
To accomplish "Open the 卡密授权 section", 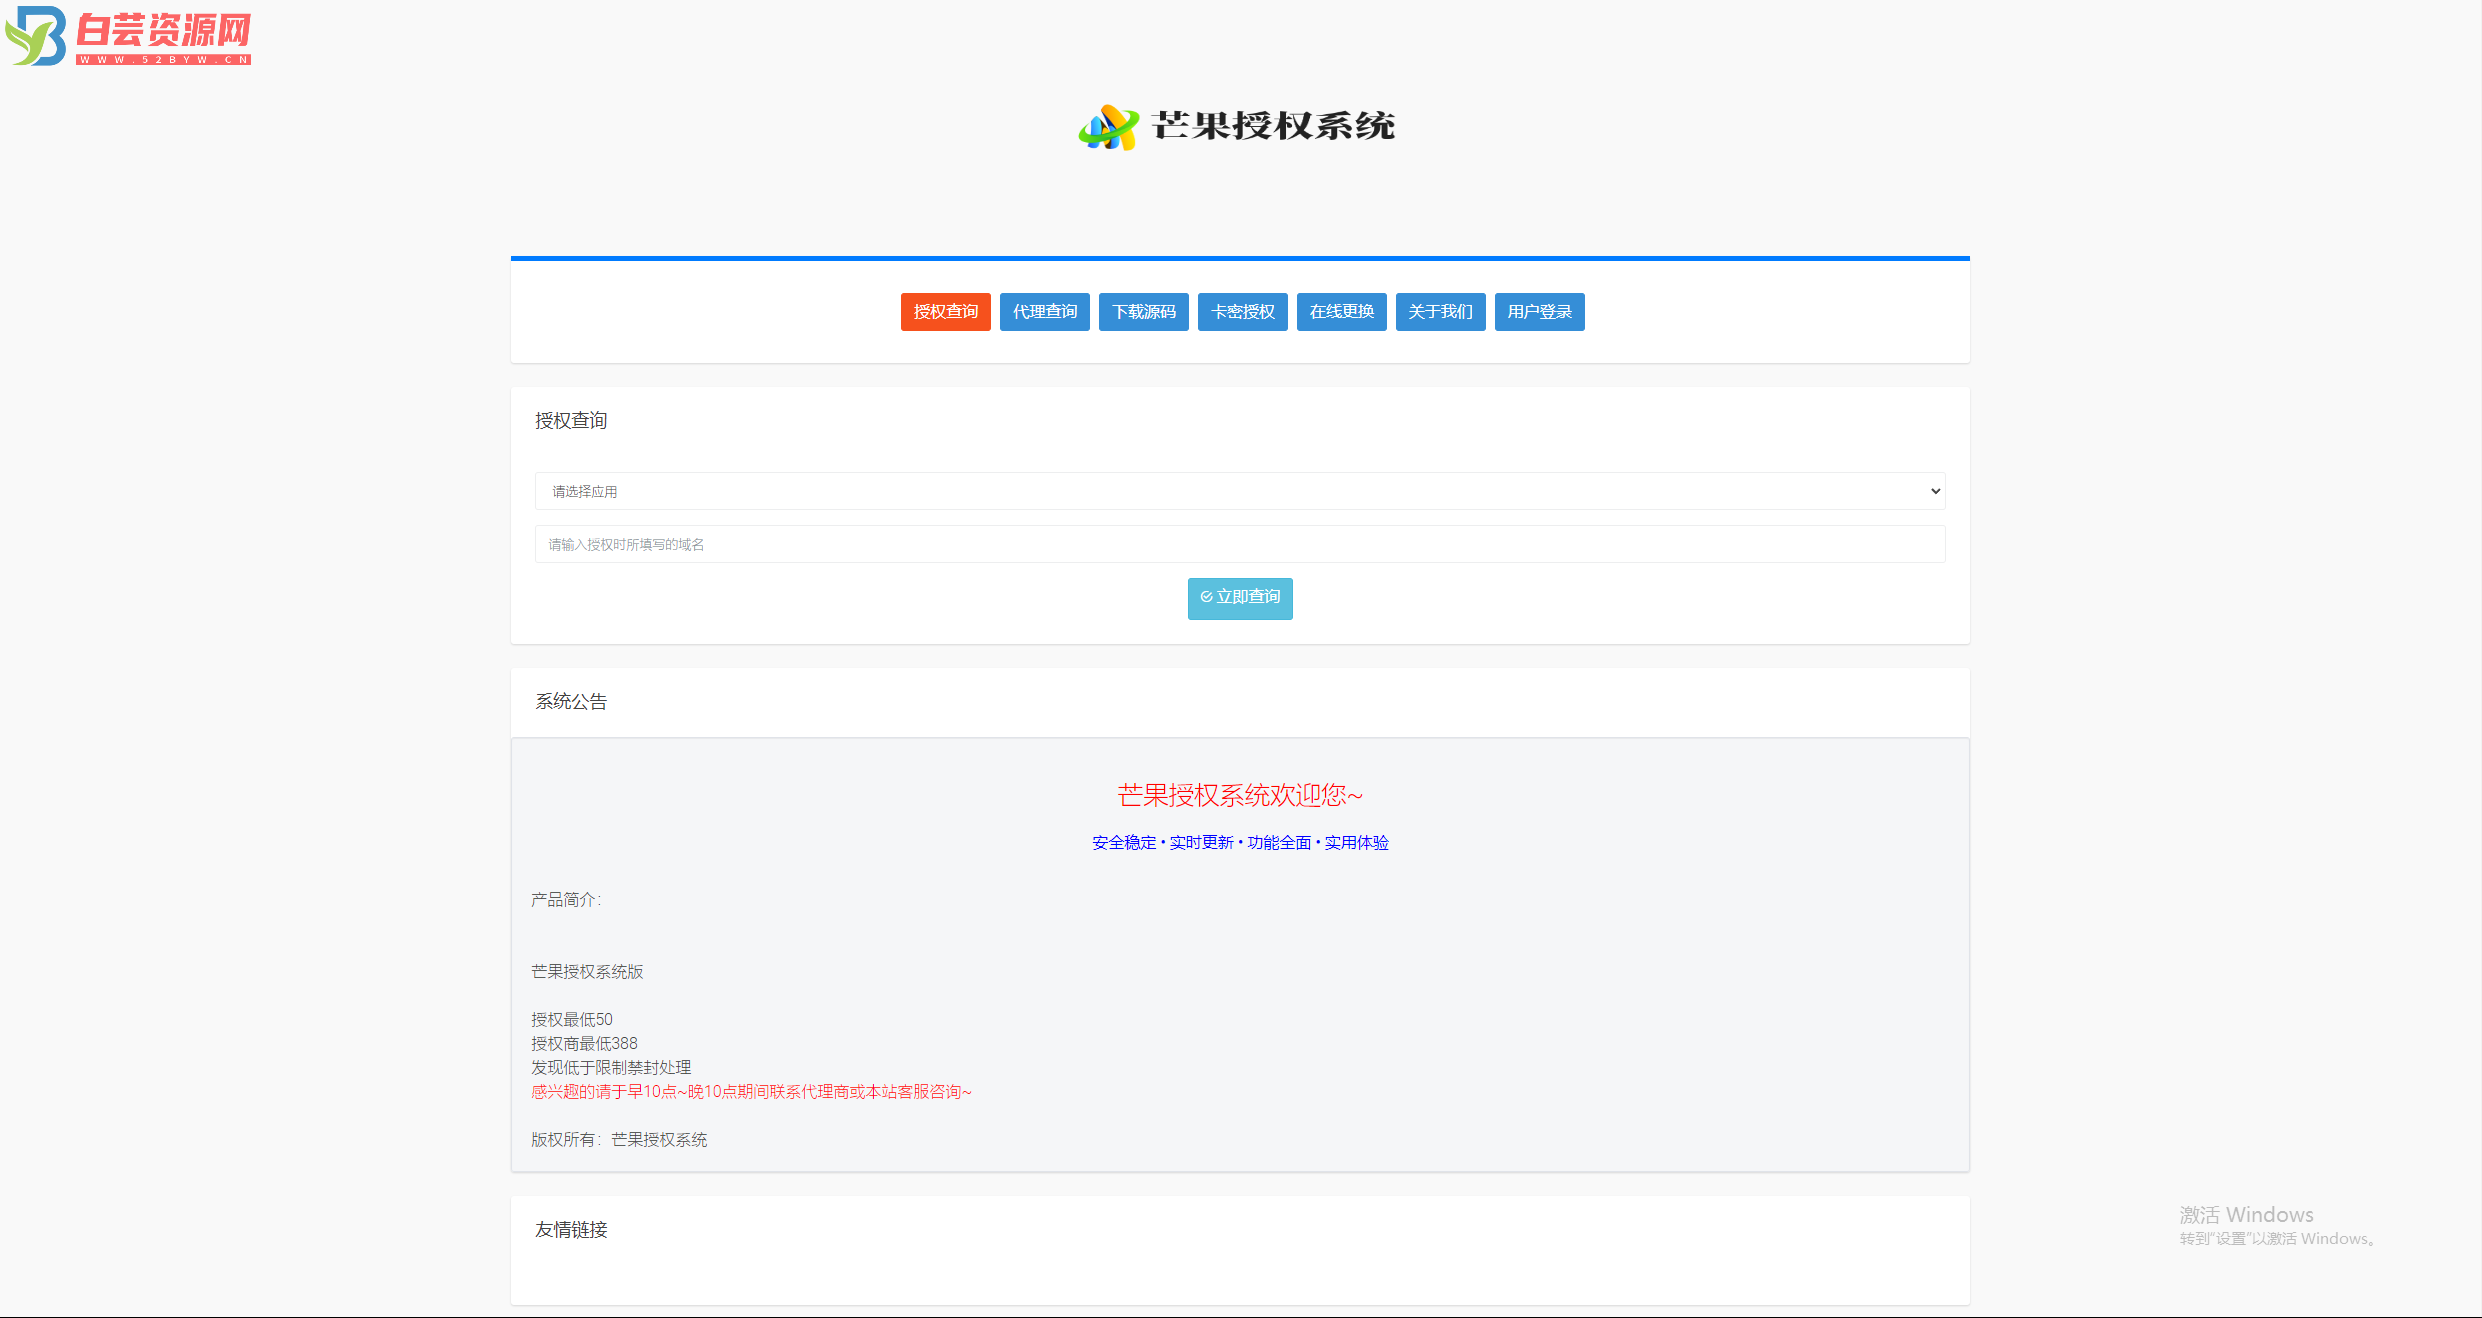I will click(x=1242, y=312).
